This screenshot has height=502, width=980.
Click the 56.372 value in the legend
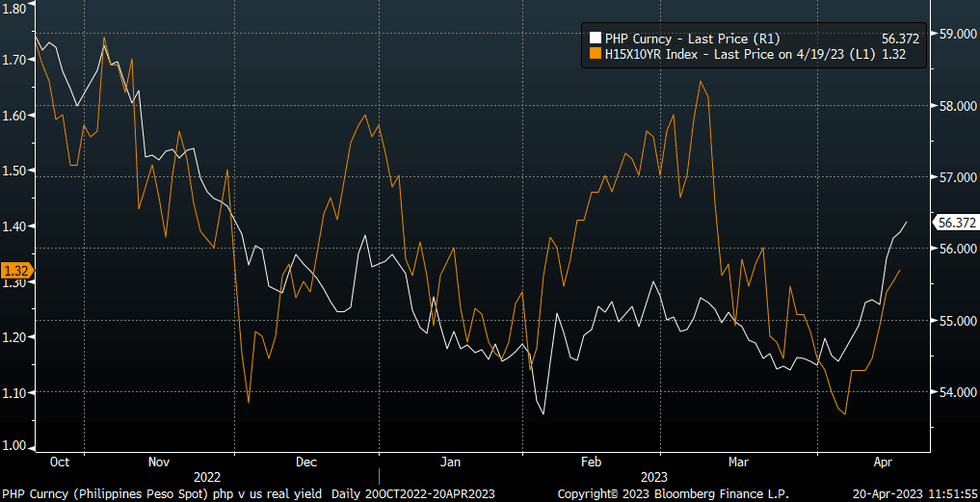point(900,39)
